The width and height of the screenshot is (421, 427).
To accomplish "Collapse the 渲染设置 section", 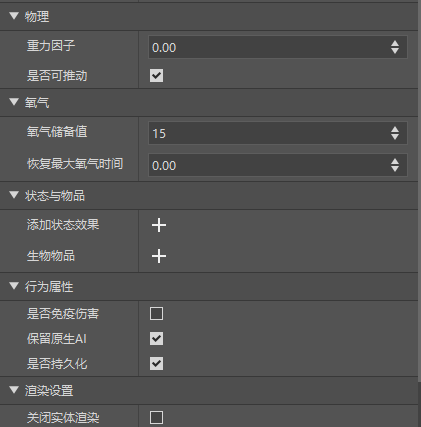I will 14,390.
